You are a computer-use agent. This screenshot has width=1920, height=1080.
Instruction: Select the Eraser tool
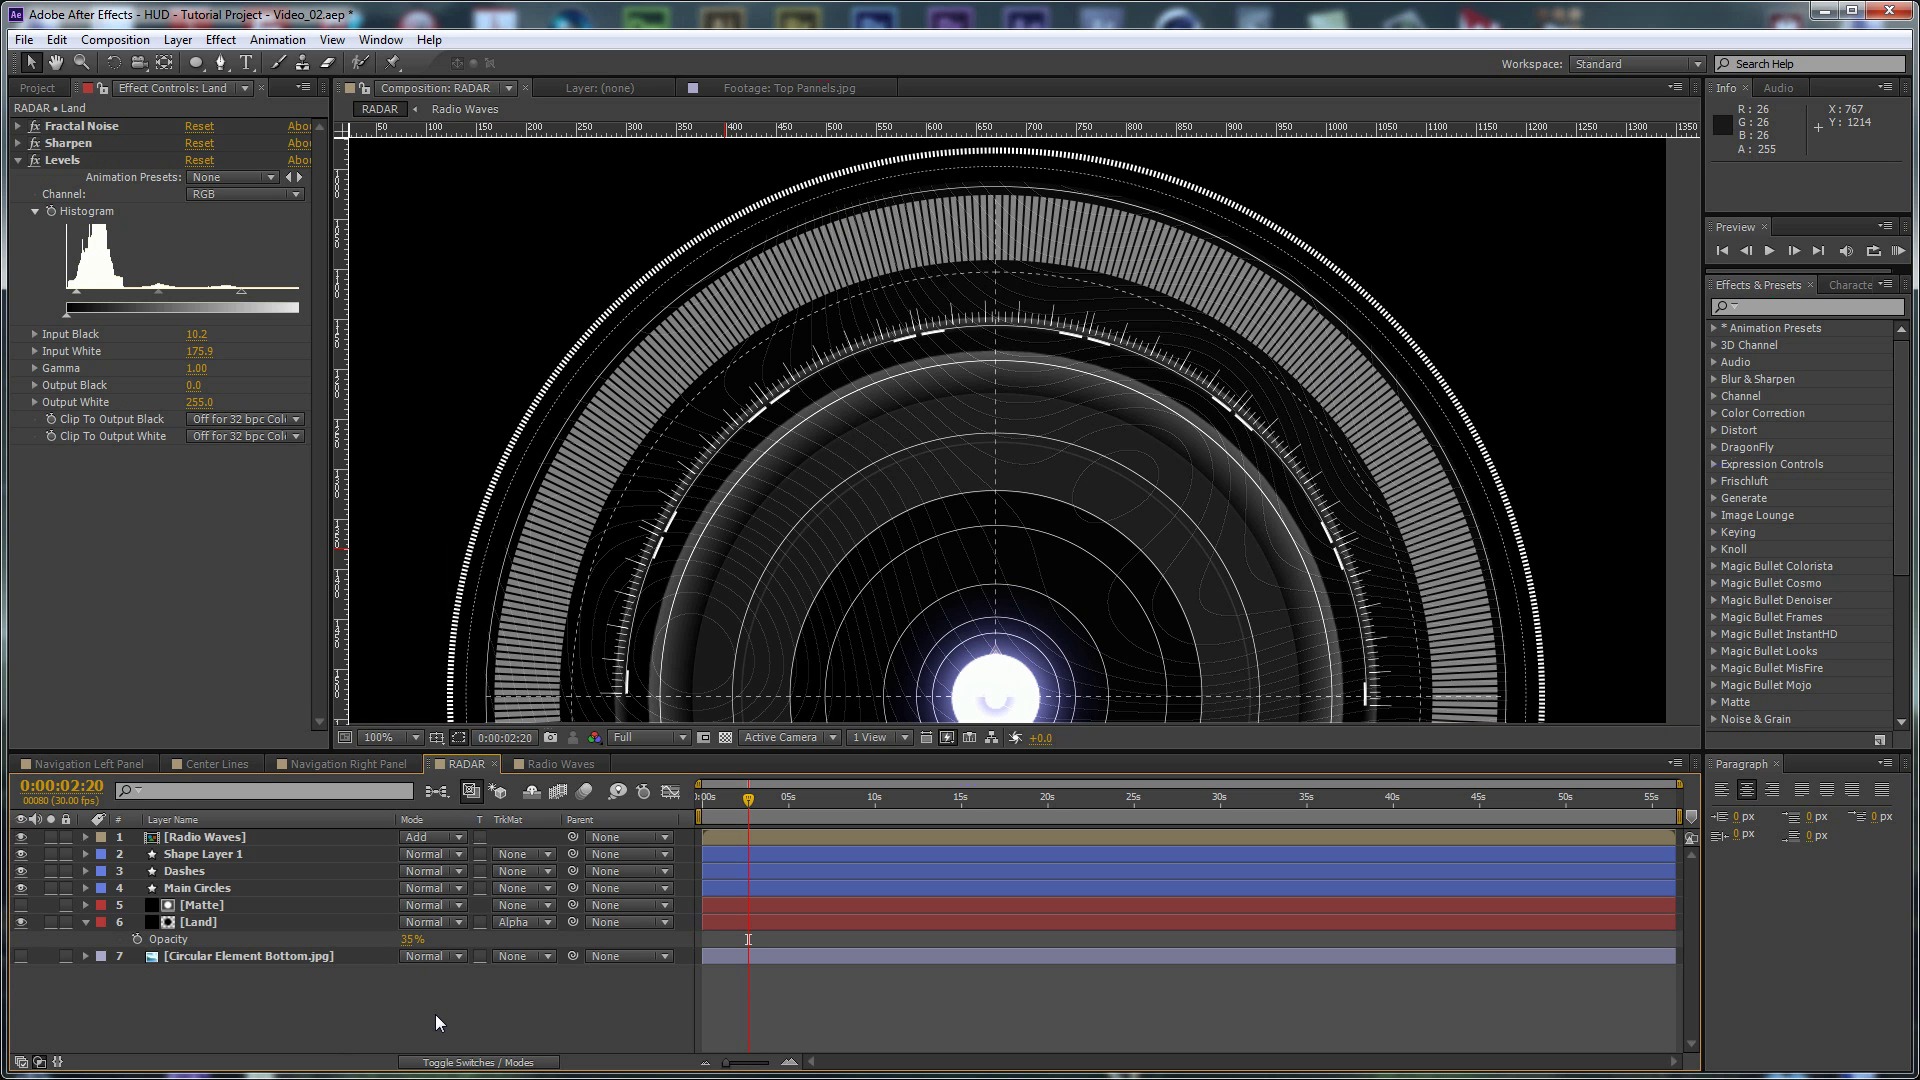click(327, 63)
